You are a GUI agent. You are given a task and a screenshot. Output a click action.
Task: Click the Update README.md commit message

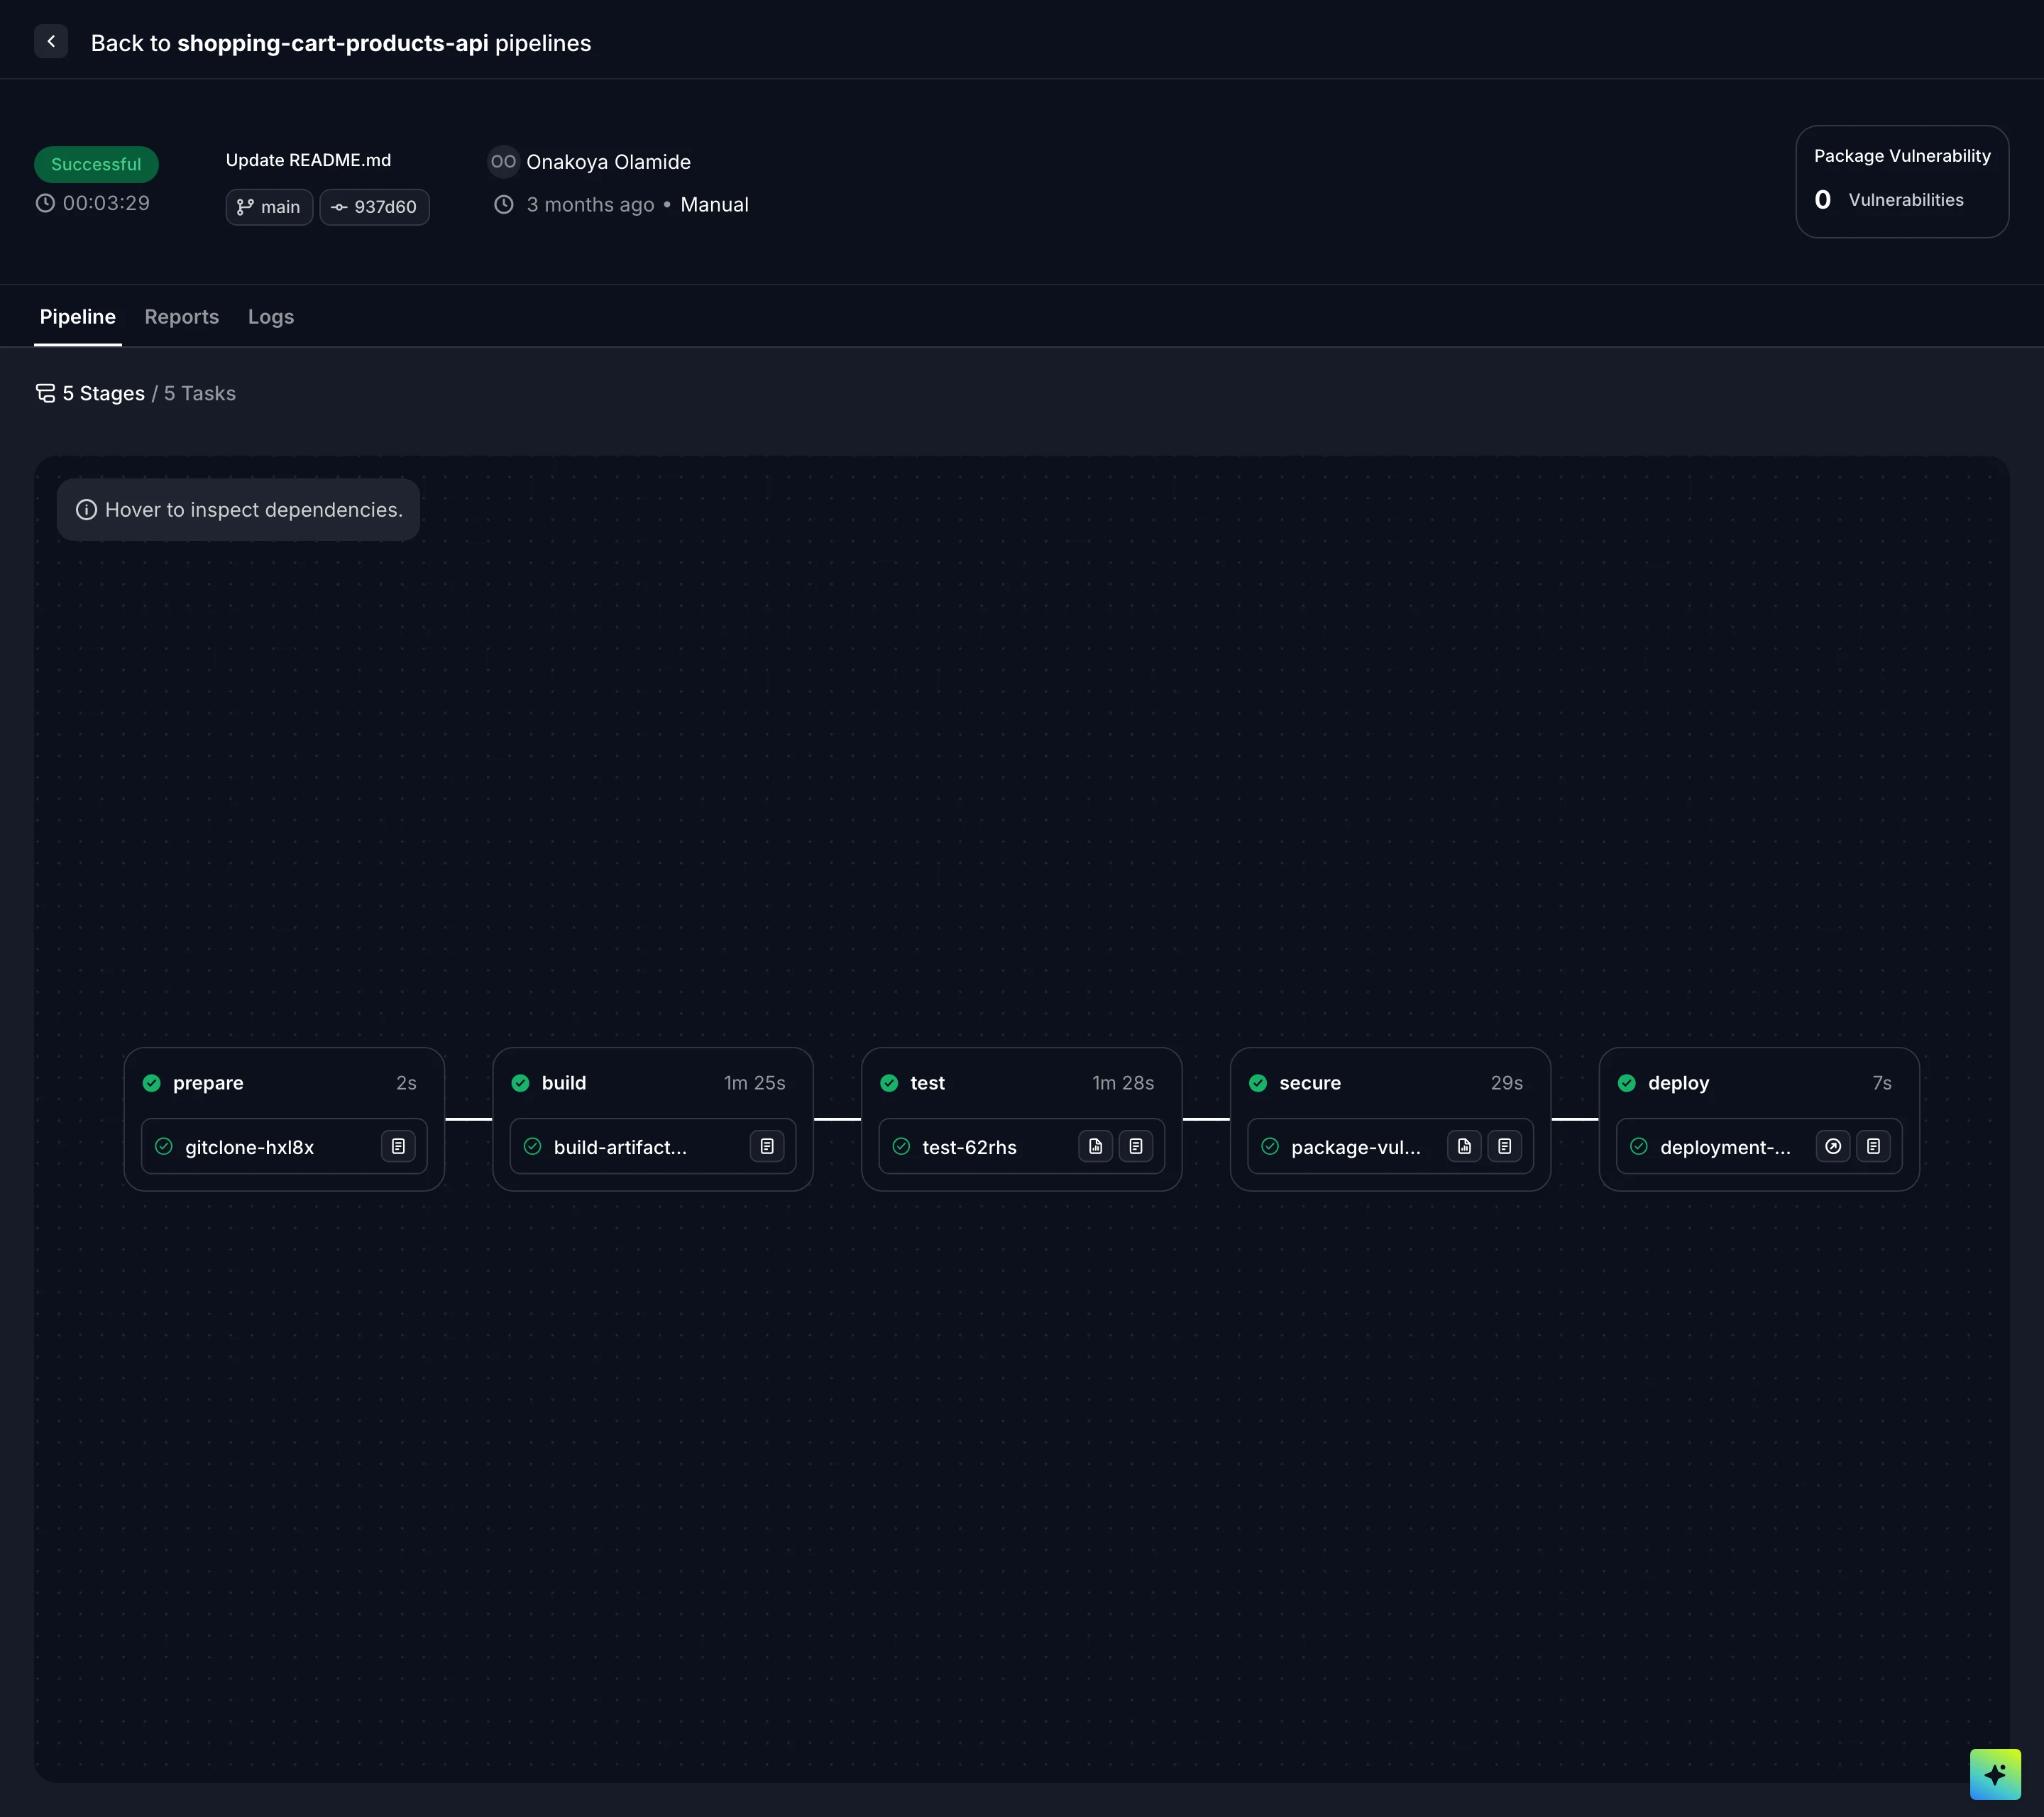point(308,160)
